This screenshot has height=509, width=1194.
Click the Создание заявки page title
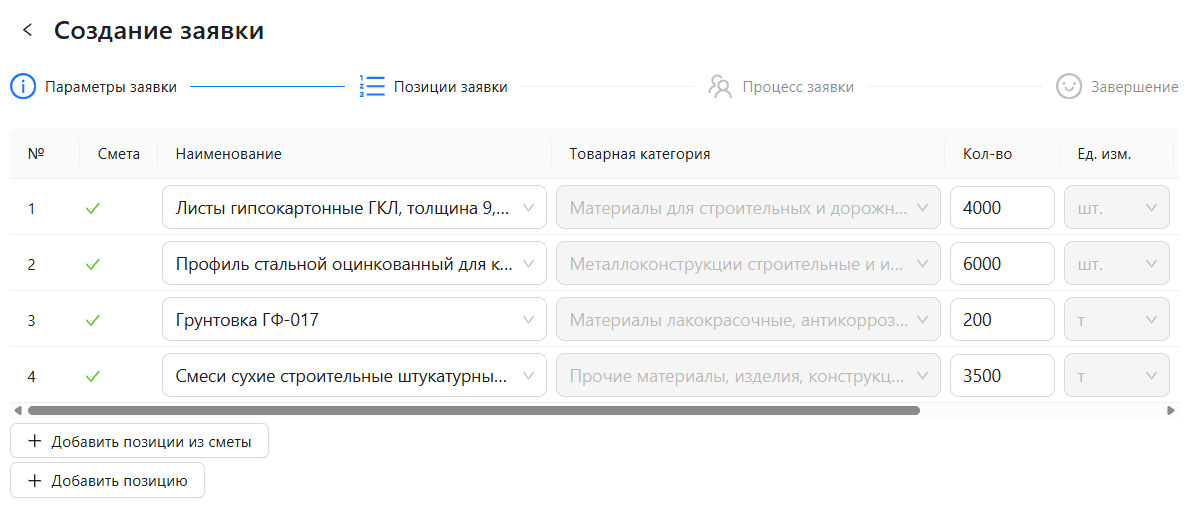coord(159,30)
